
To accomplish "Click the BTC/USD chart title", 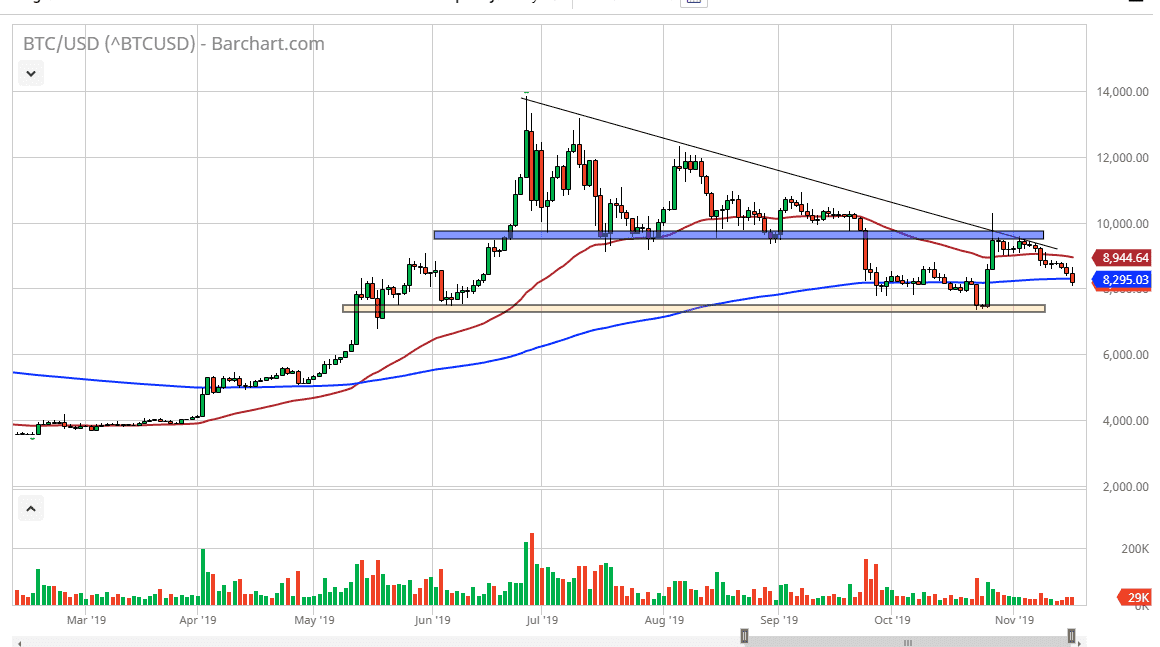I will coord(174,44).
